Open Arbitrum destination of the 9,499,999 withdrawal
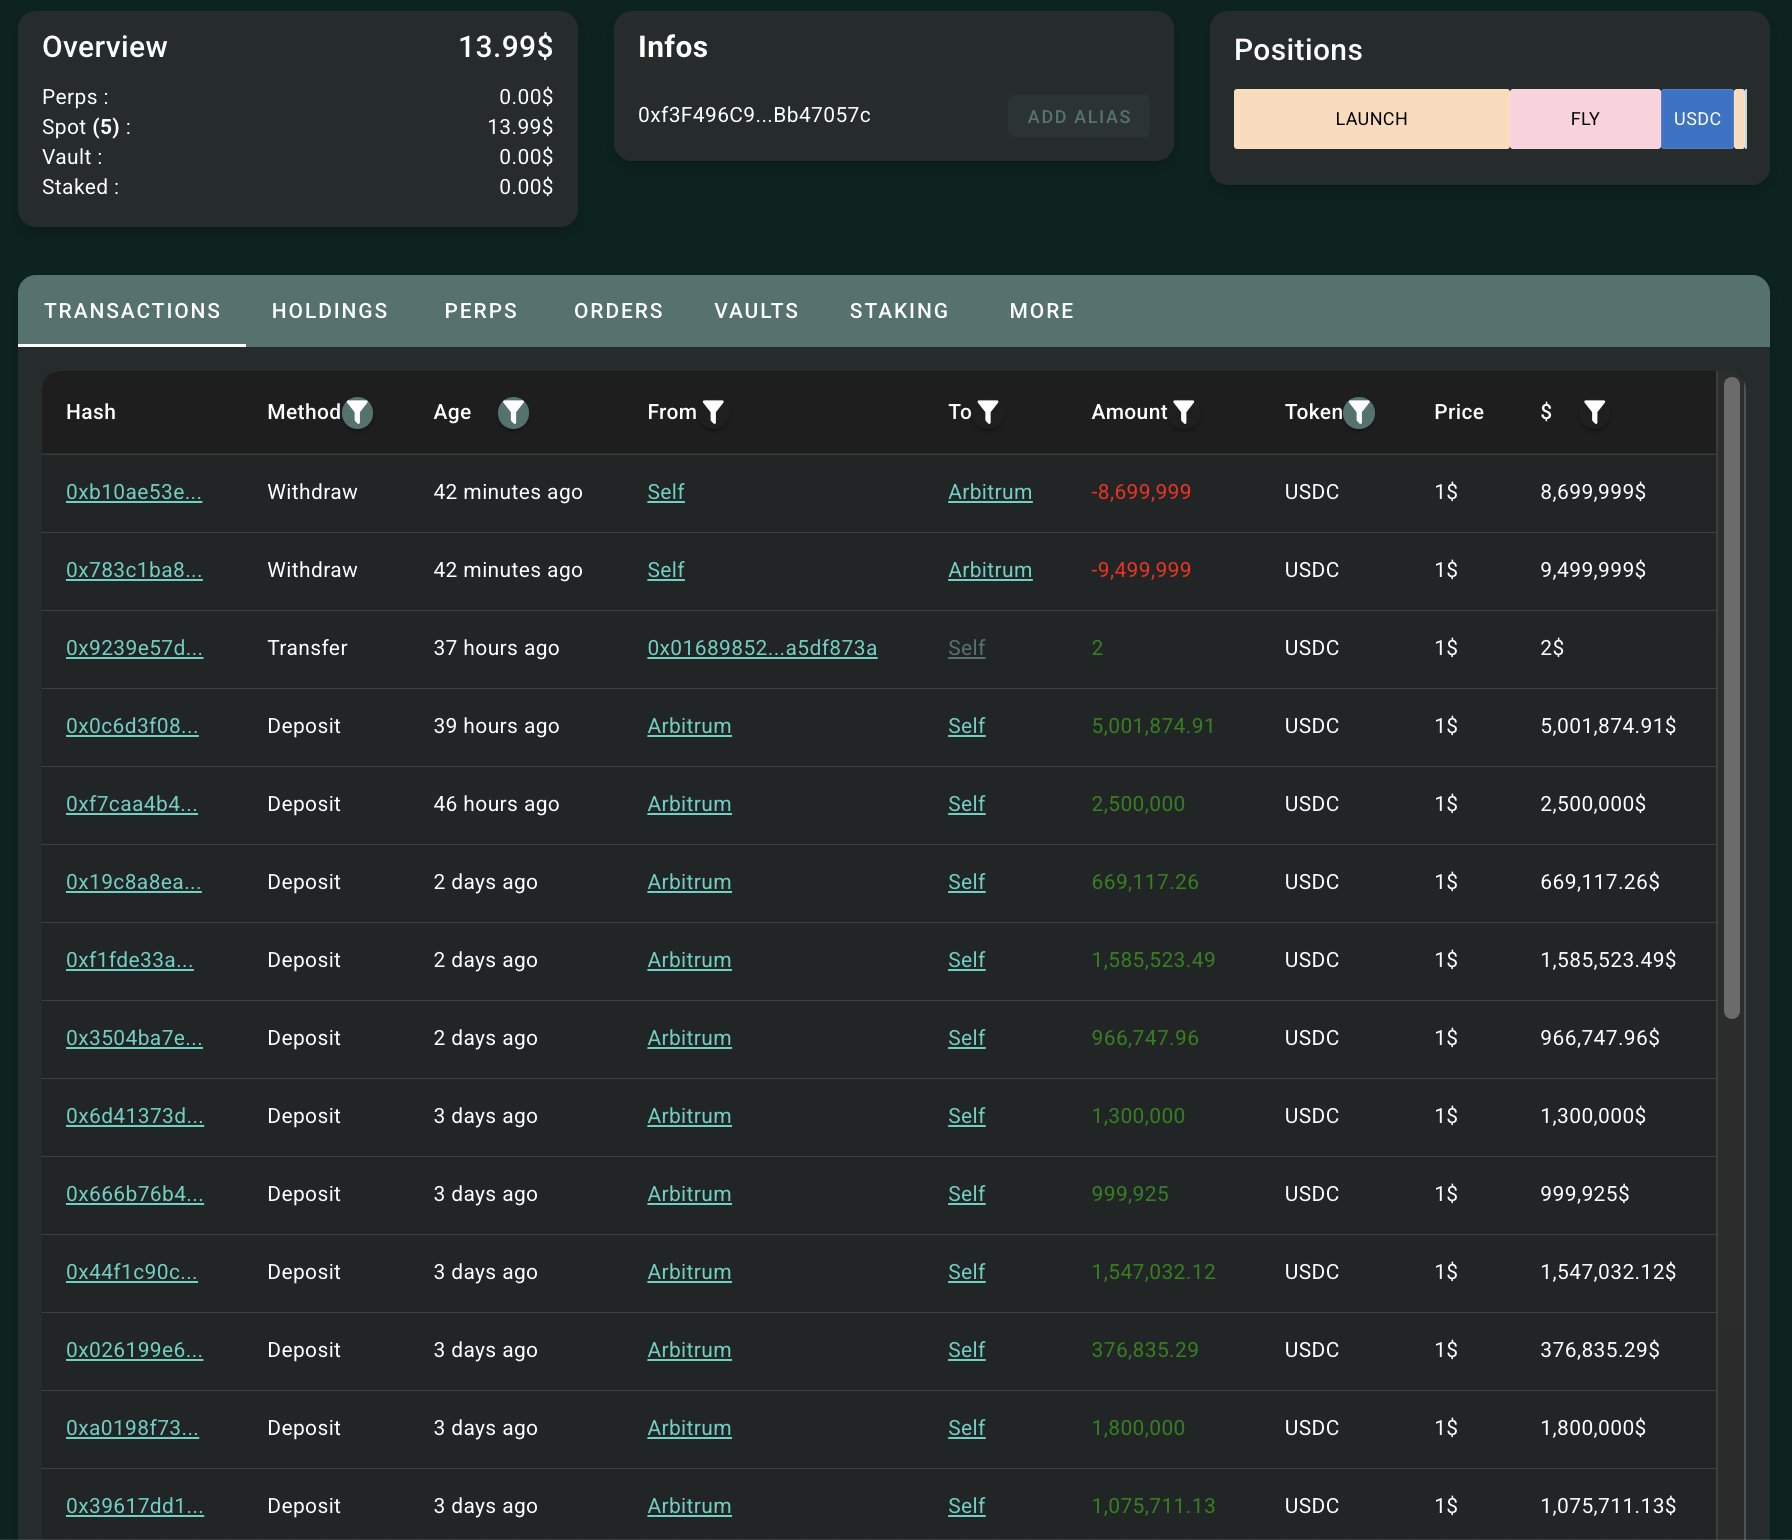 [990, 570]
